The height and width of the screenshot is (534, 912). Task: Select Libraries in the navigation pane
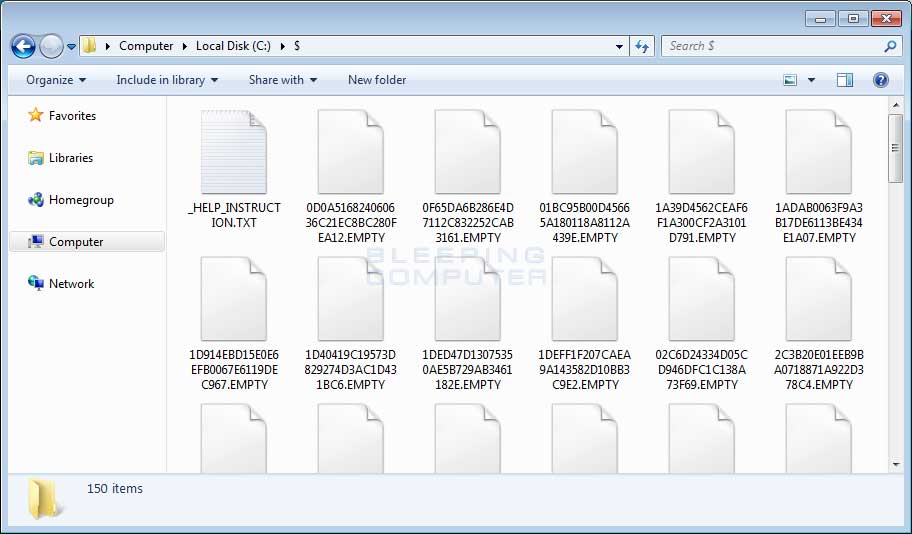(x=71, y=158)
